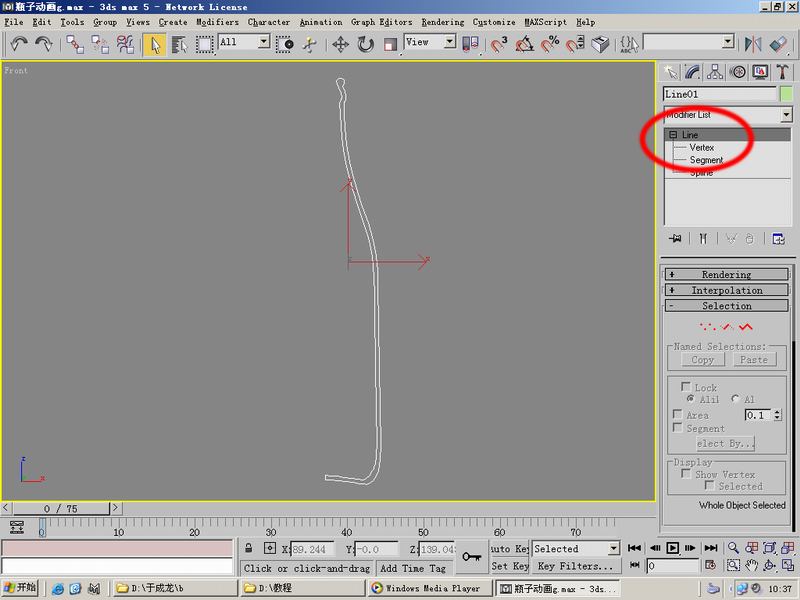Open the Modifier List dropdown
Screen dimensions: 800x600
tap(786, 115)
